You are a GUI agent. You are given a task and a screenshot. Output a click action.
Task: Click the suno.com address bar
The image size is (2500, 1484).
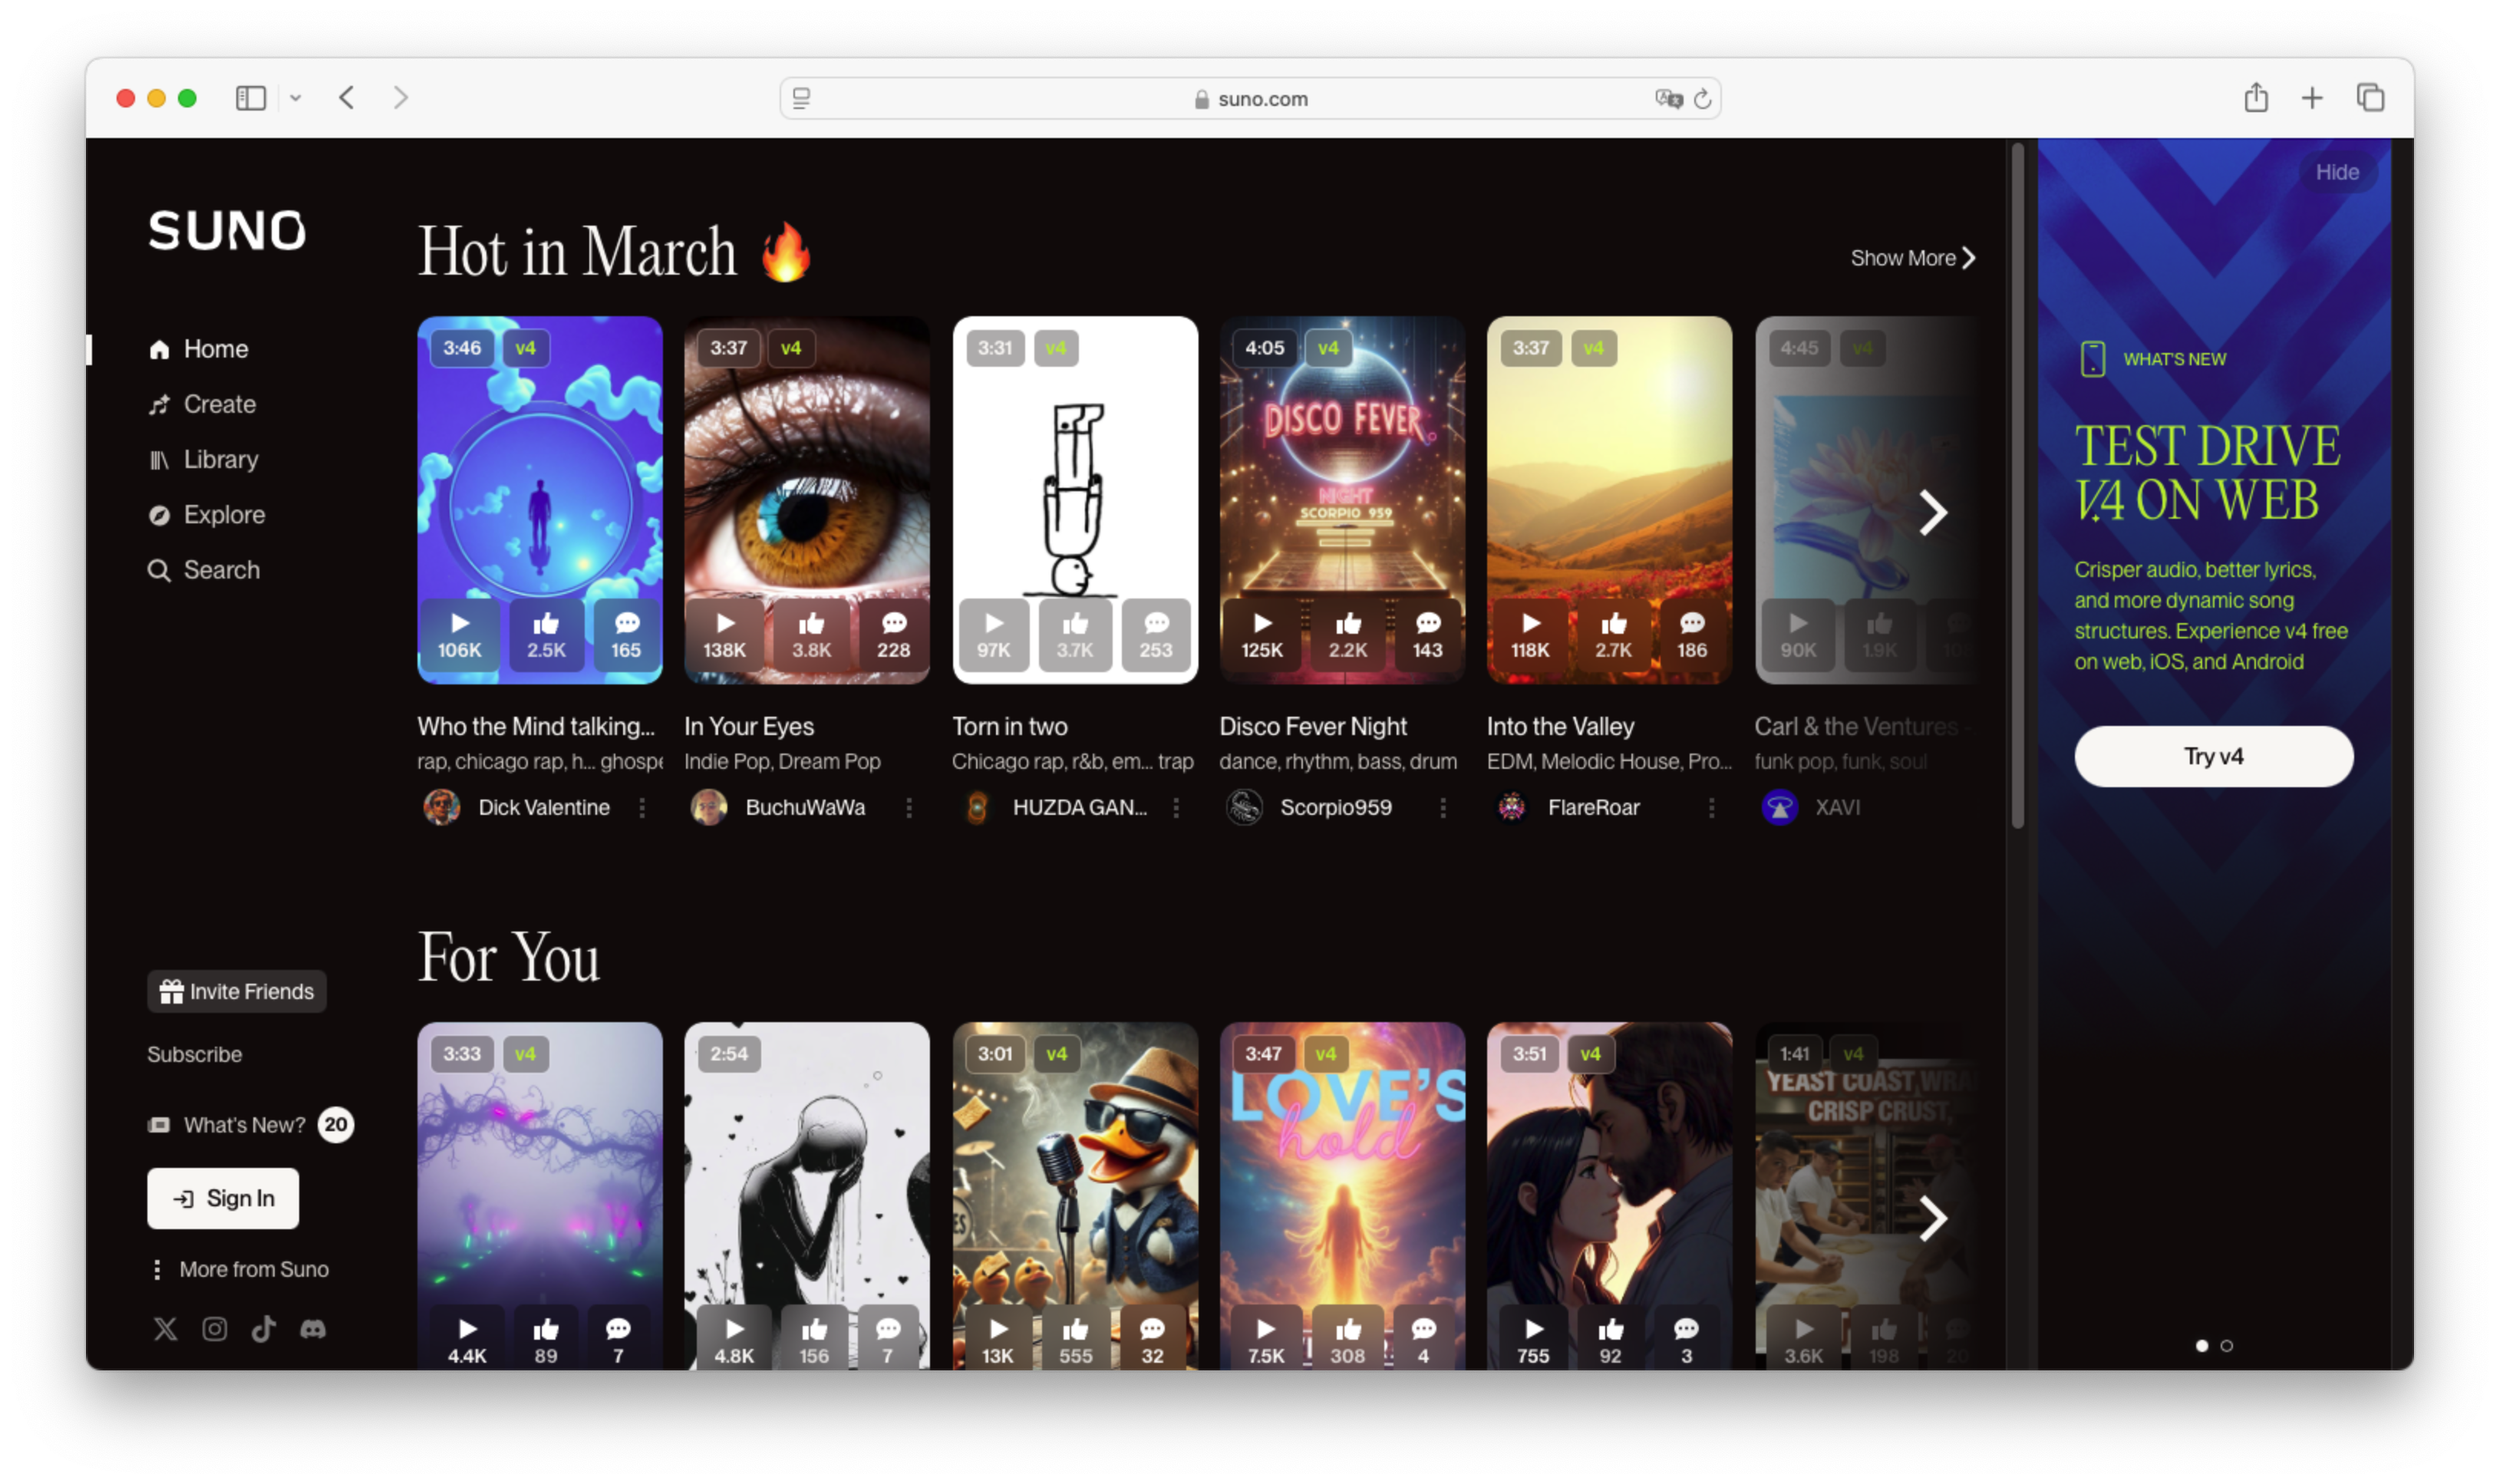[1250, 99]
